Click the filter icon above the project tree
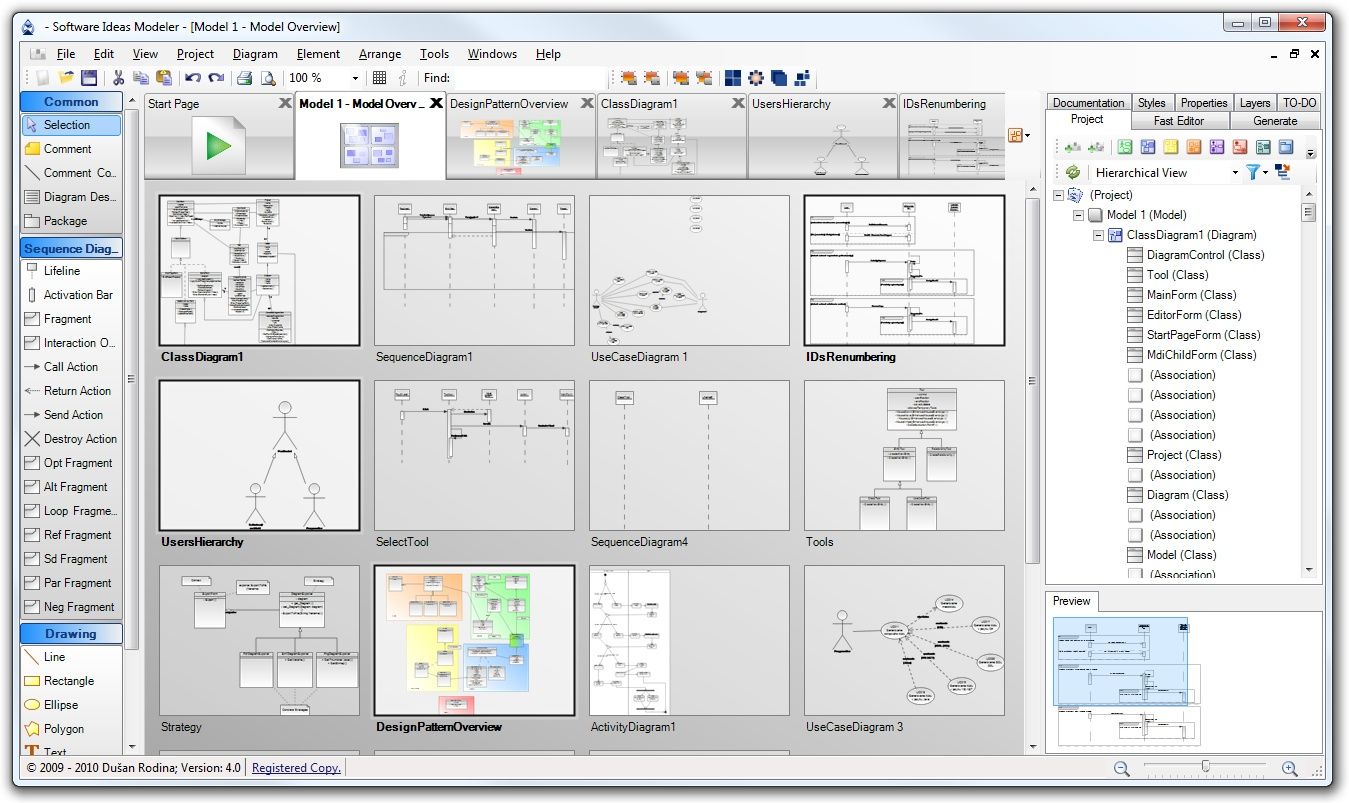The height and width of the screenshot is (803, 1349). click(x=1254, y=172)
